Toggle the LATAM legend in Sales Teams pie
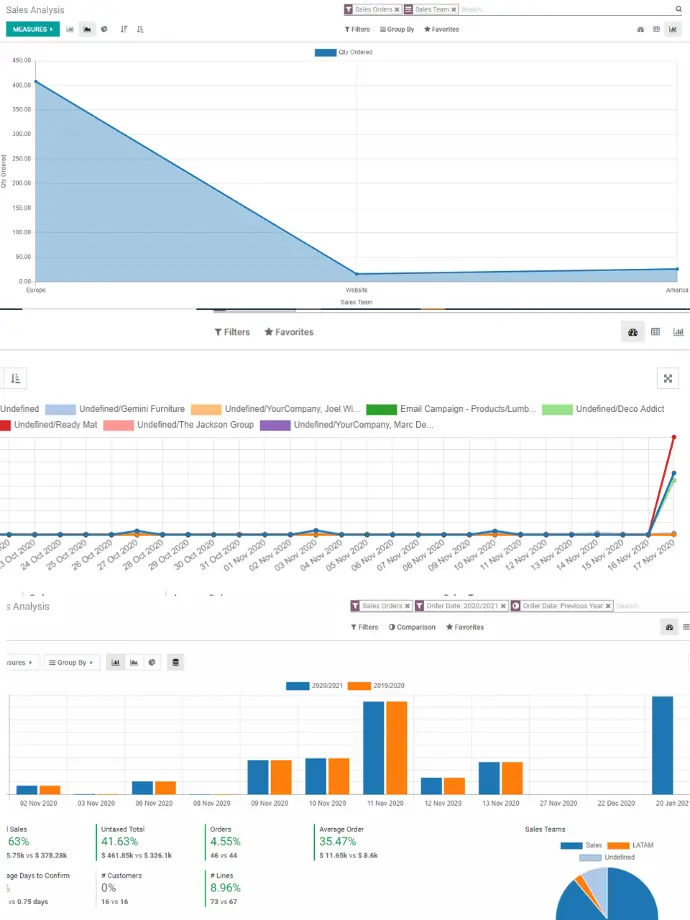The image size is (690, 920). [x=630, y=845]
